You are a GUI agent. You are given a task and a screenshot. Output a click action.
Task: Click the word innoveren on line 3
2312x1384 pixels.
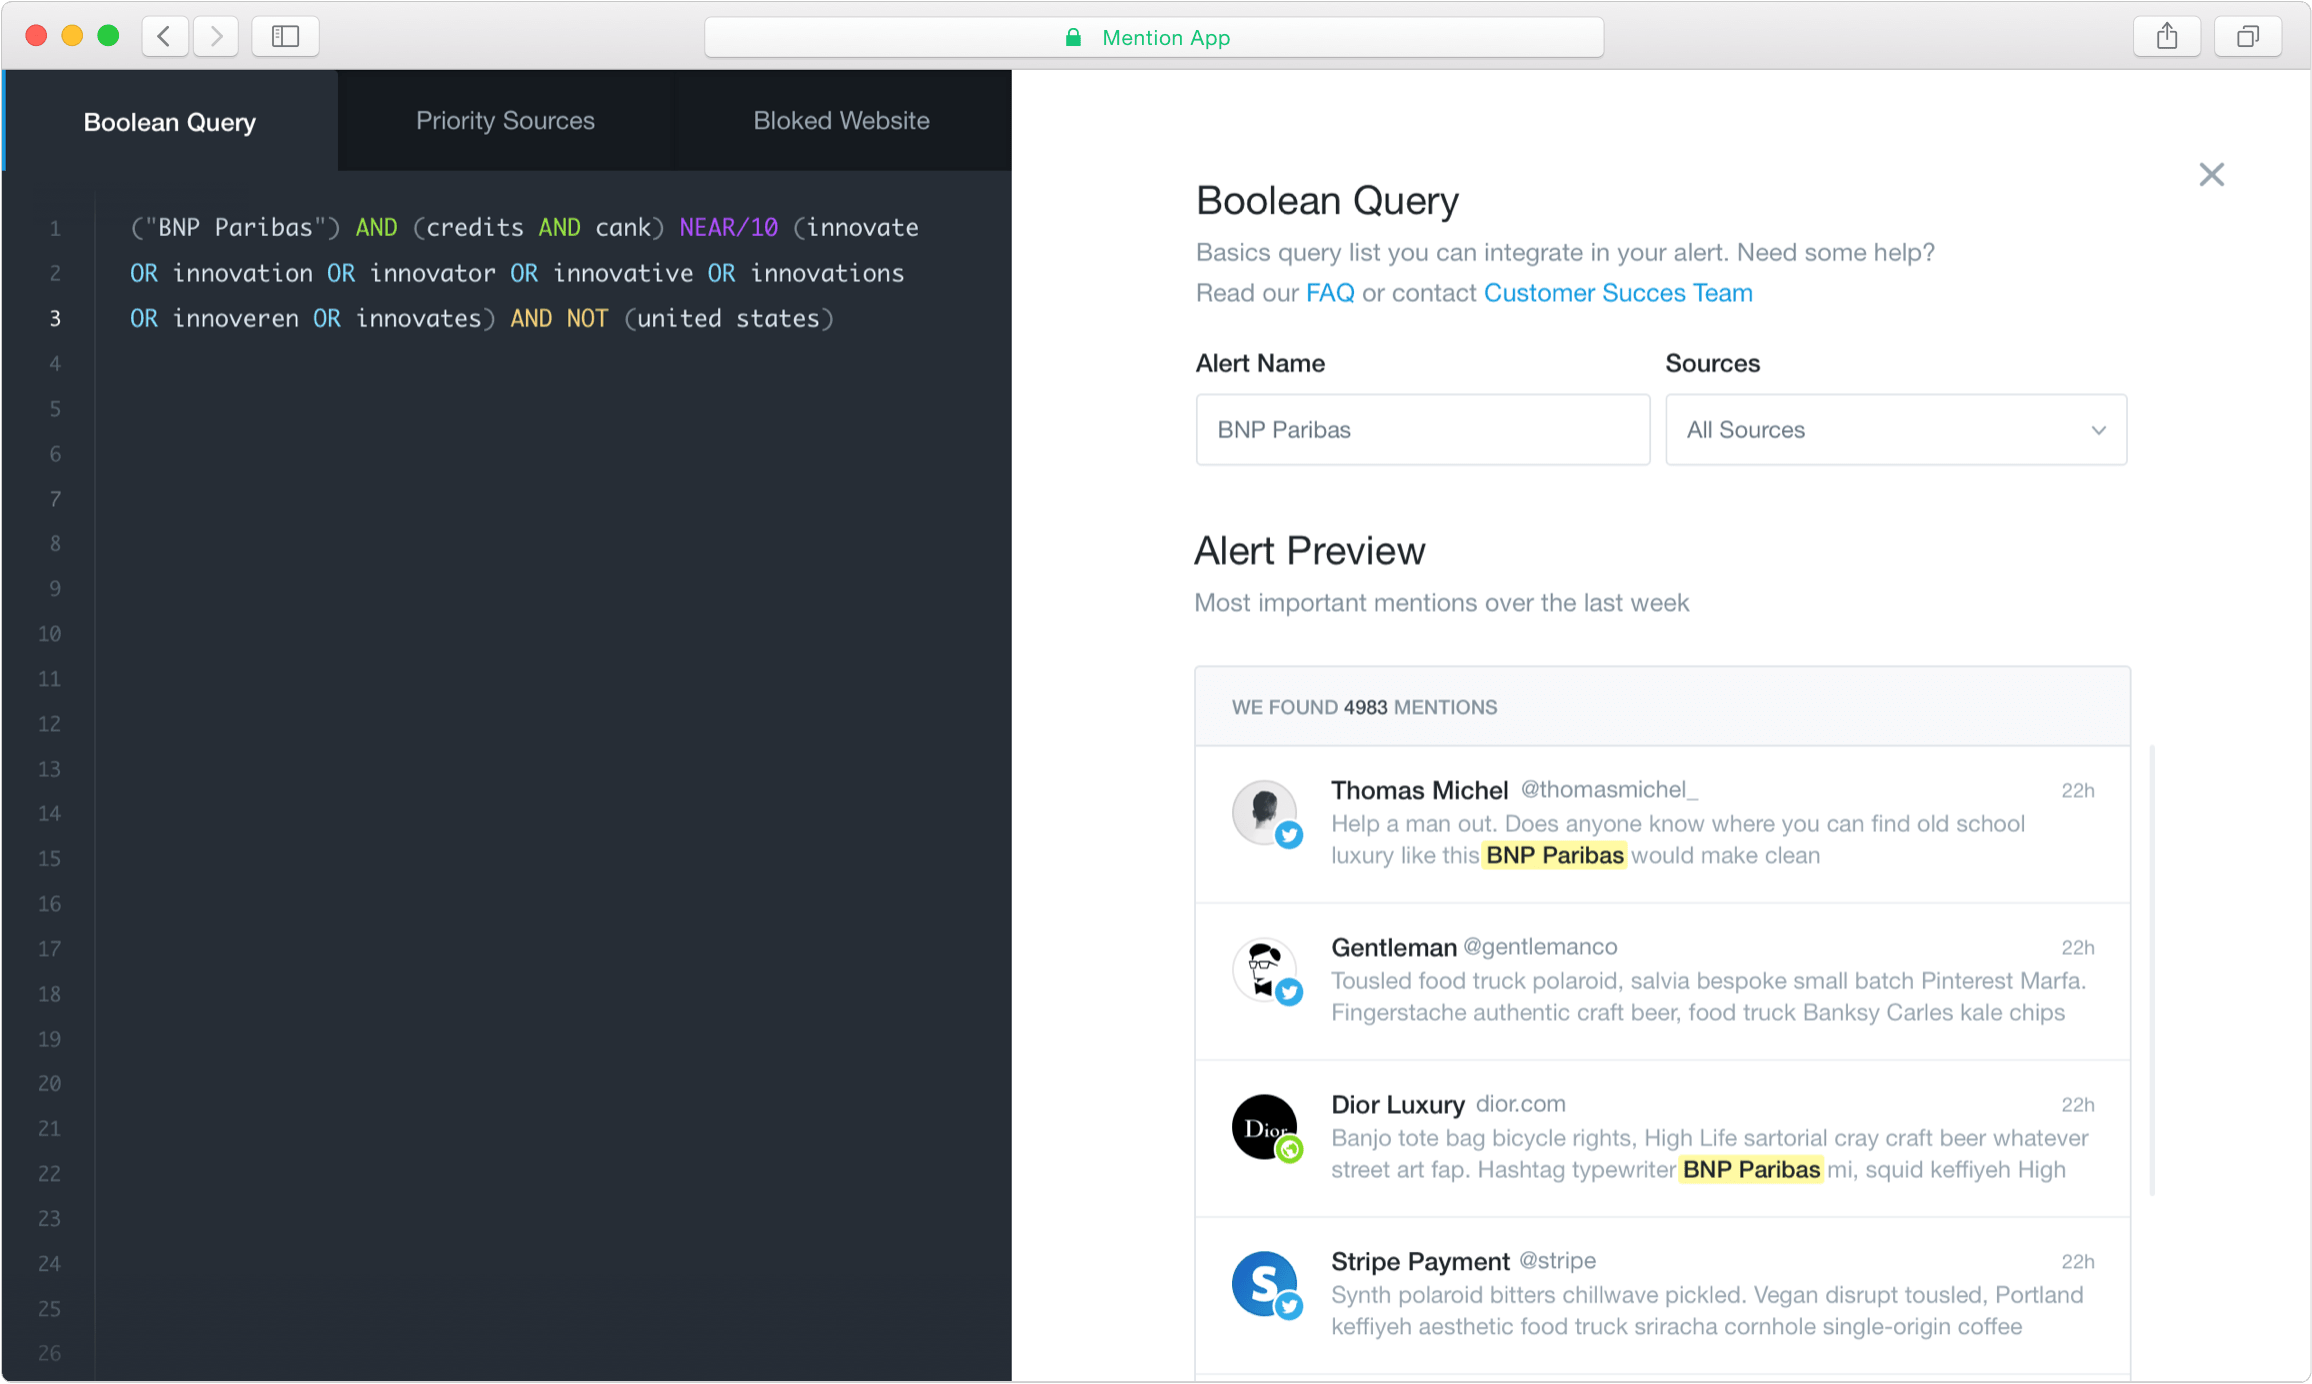point(235,319)
